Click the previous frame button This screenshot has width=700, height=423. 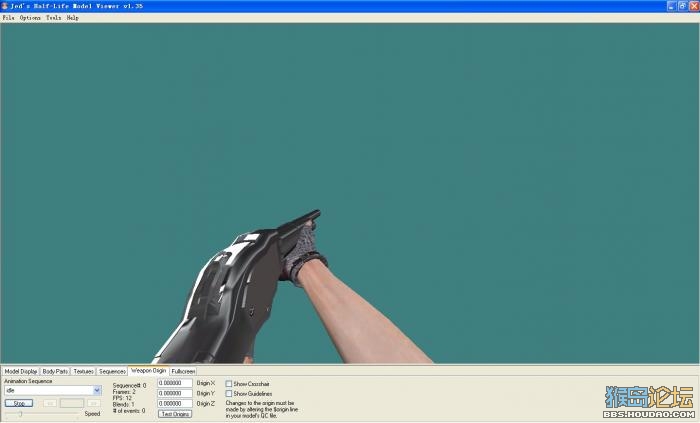pyautogui.click(x=50, y=403)
